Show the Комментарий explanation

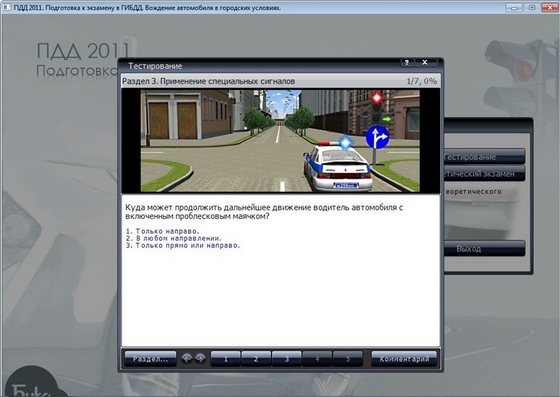click(404, 359)
